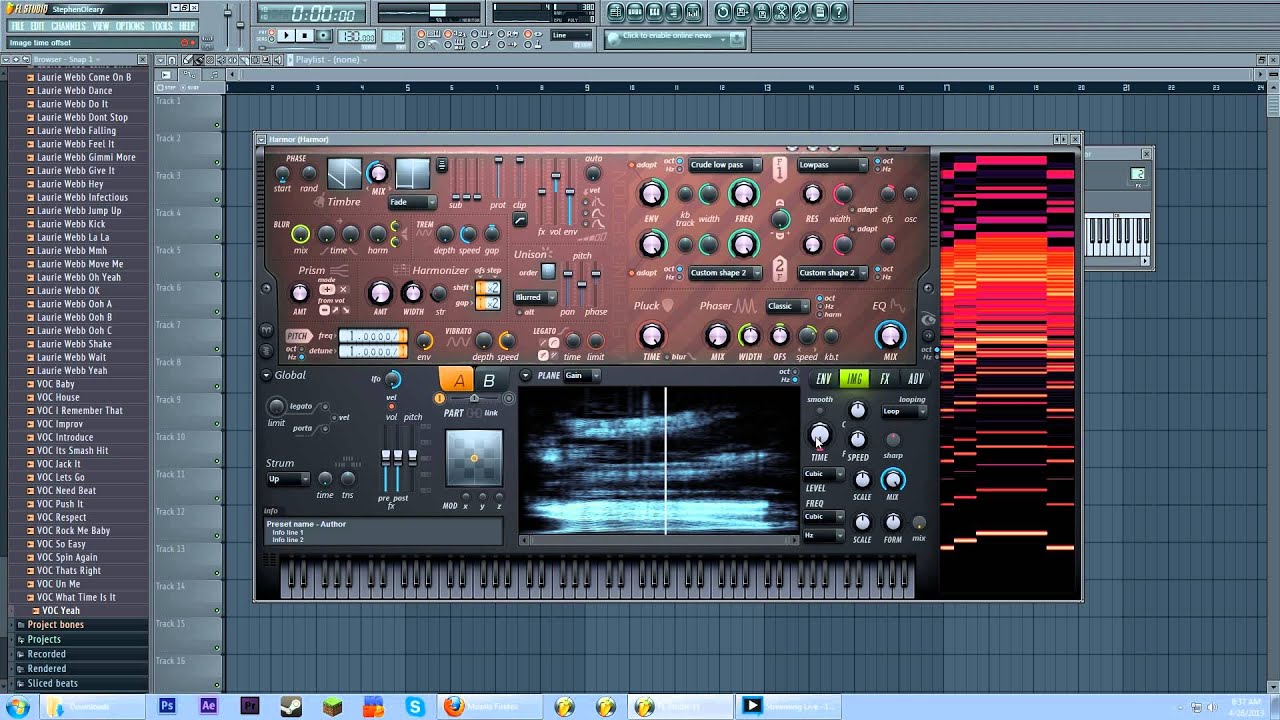Open the Lowpass resonance type dropdown
The image size is (1280, 720).
click(x=833, y=165)
